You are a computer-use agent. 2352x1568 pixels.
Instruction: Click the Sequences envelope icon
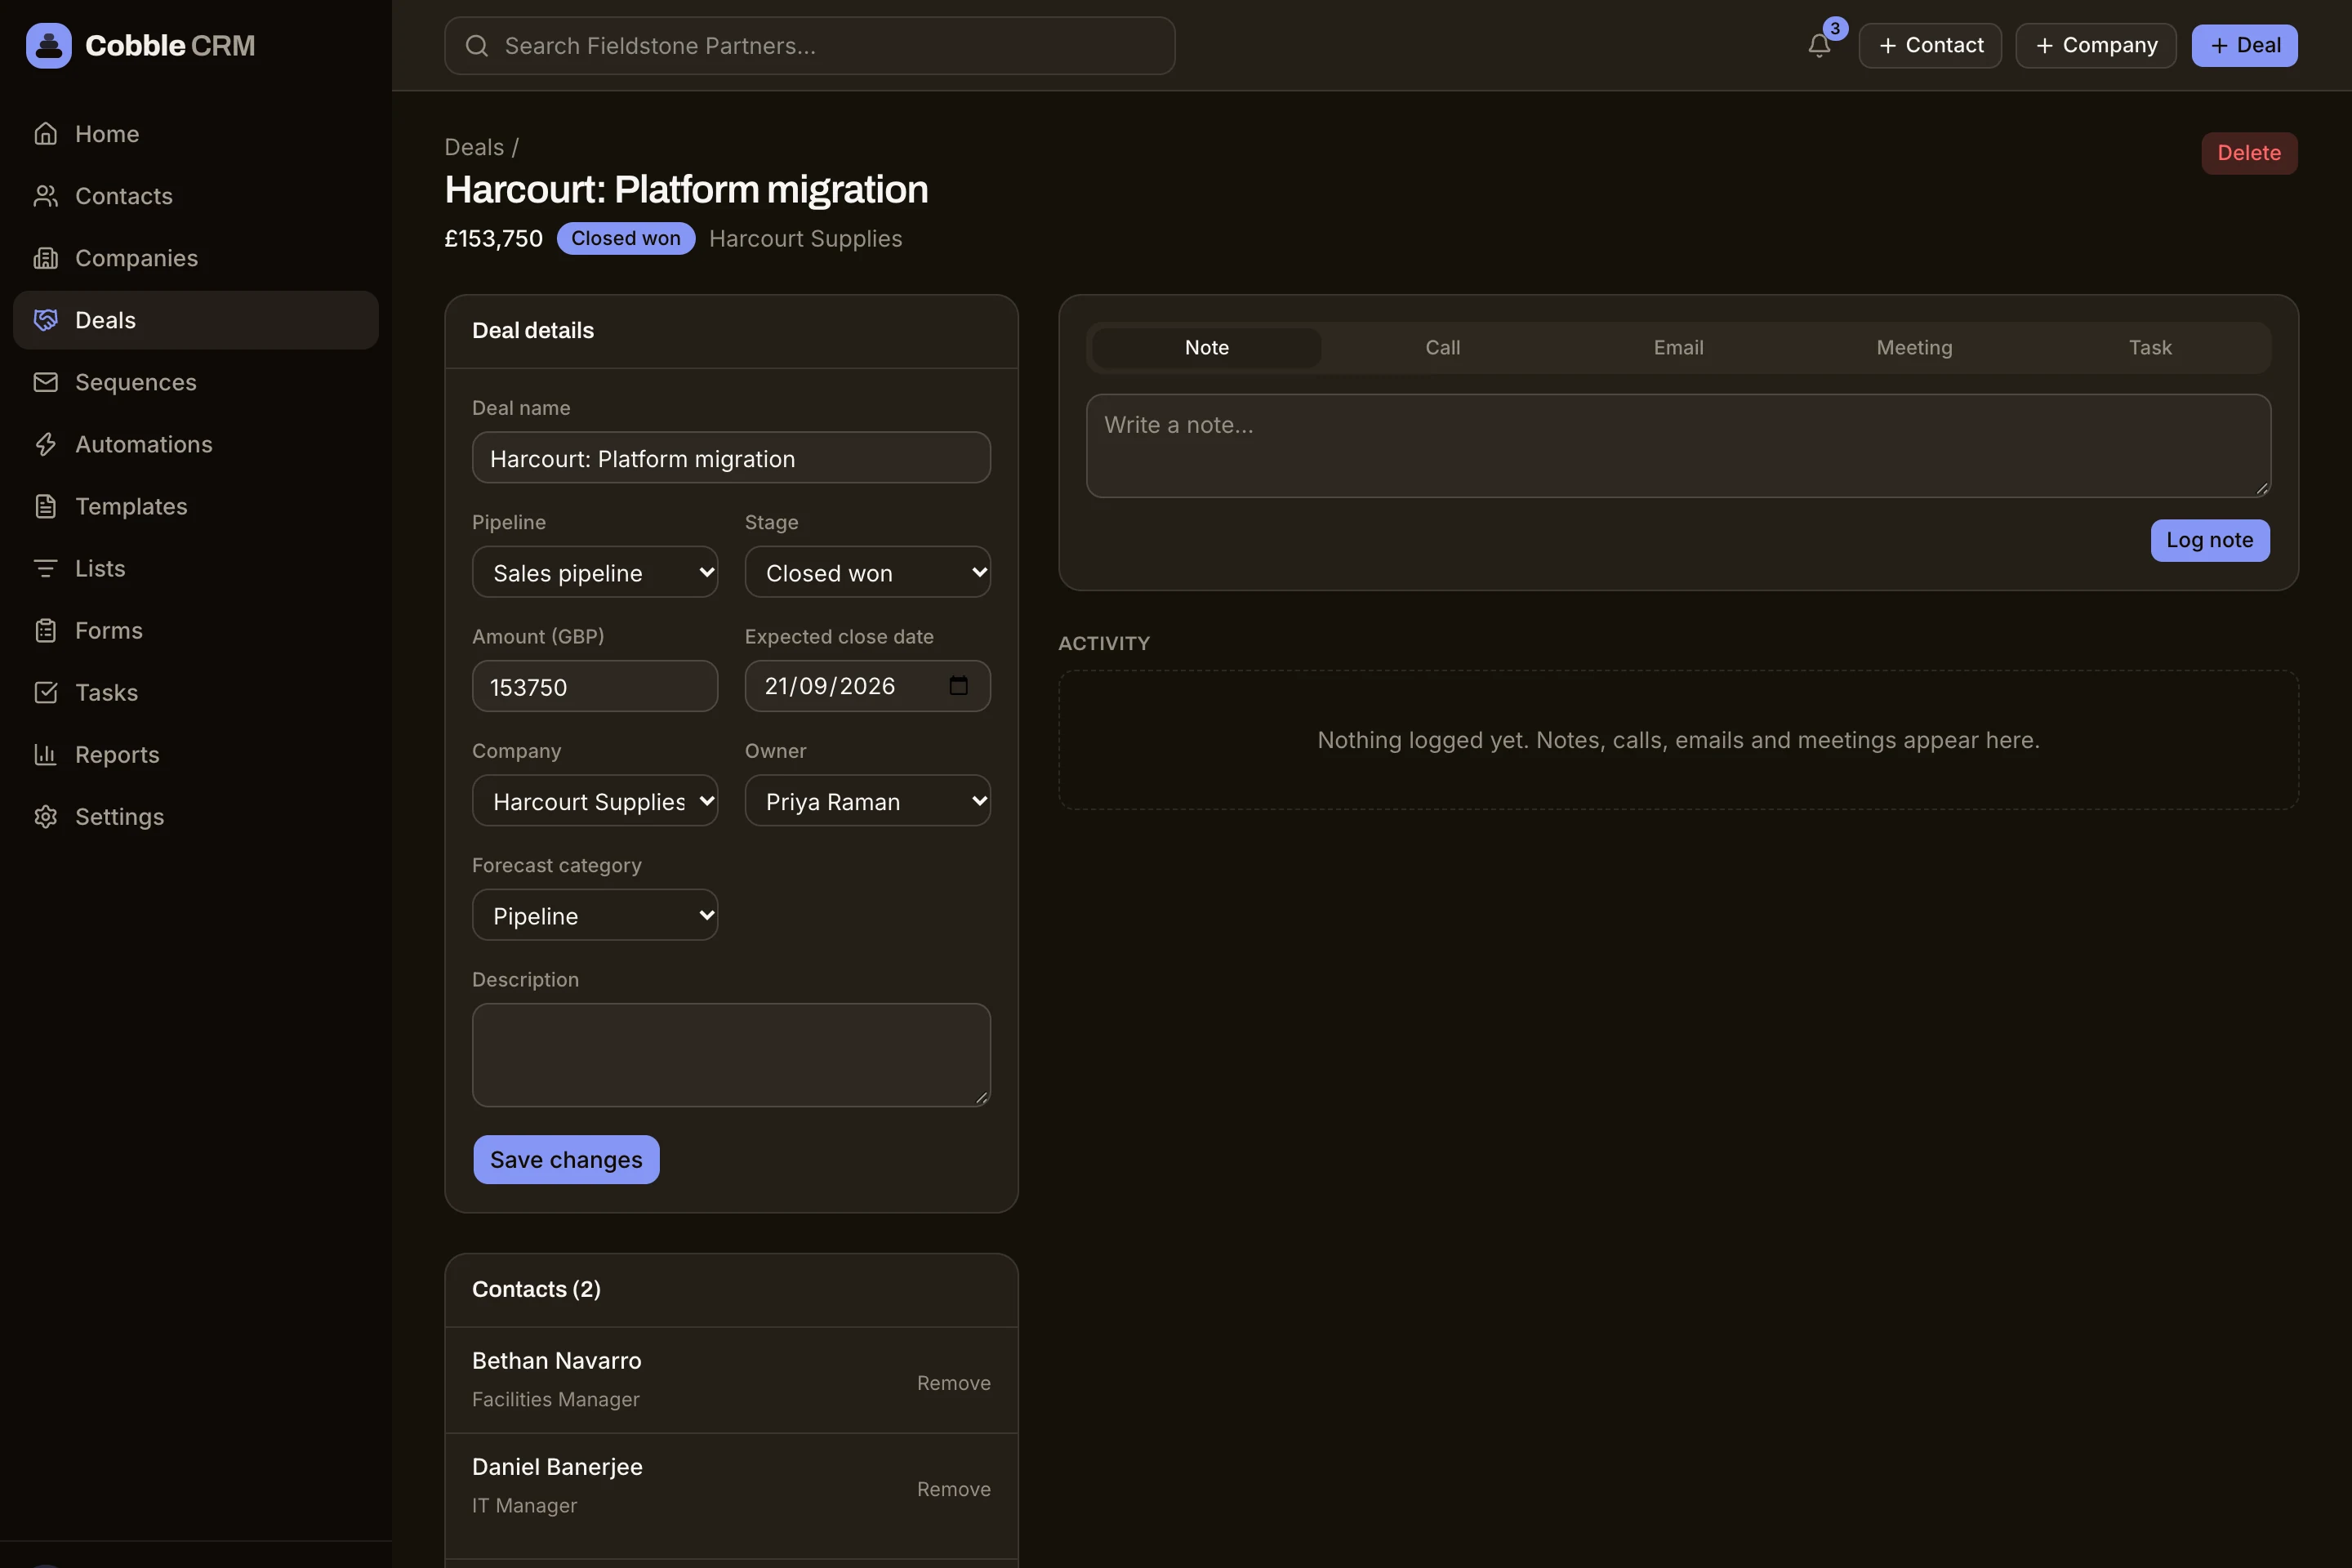(45, 382)
